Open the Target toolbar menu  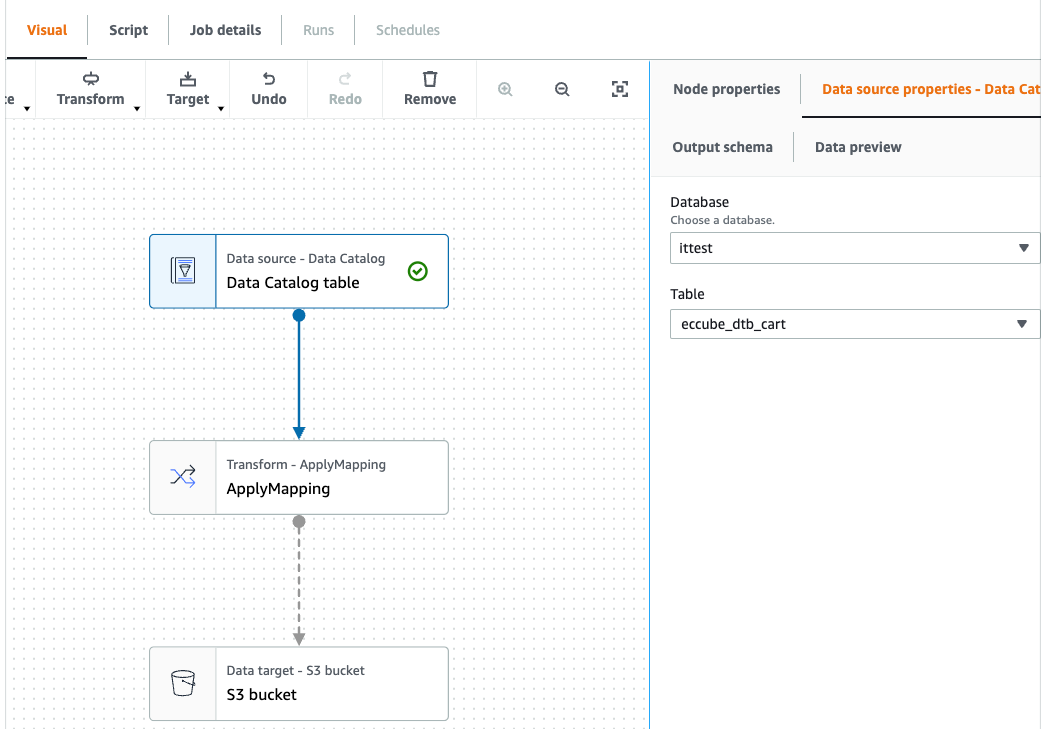(188, 90)
